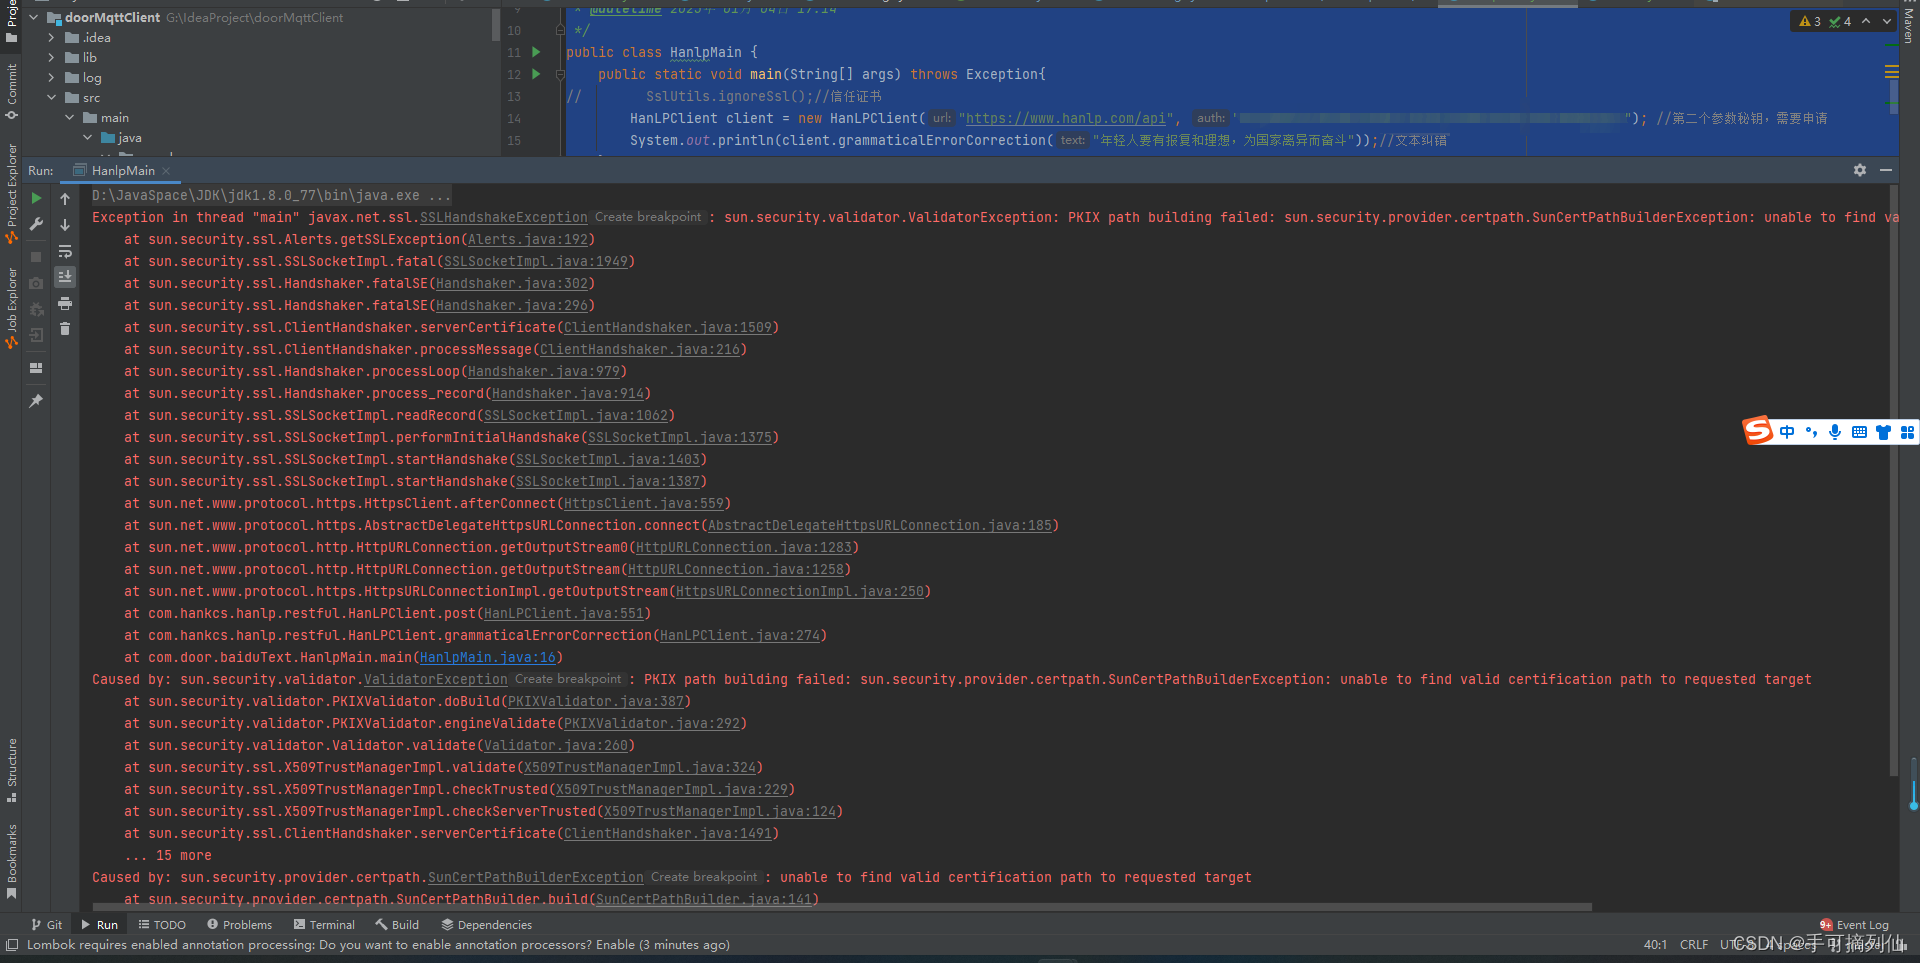Viewport: 1920px width, 963px height.
Task: Open Project Explorer sidebar tab
Action: click(x=12, y=192)
